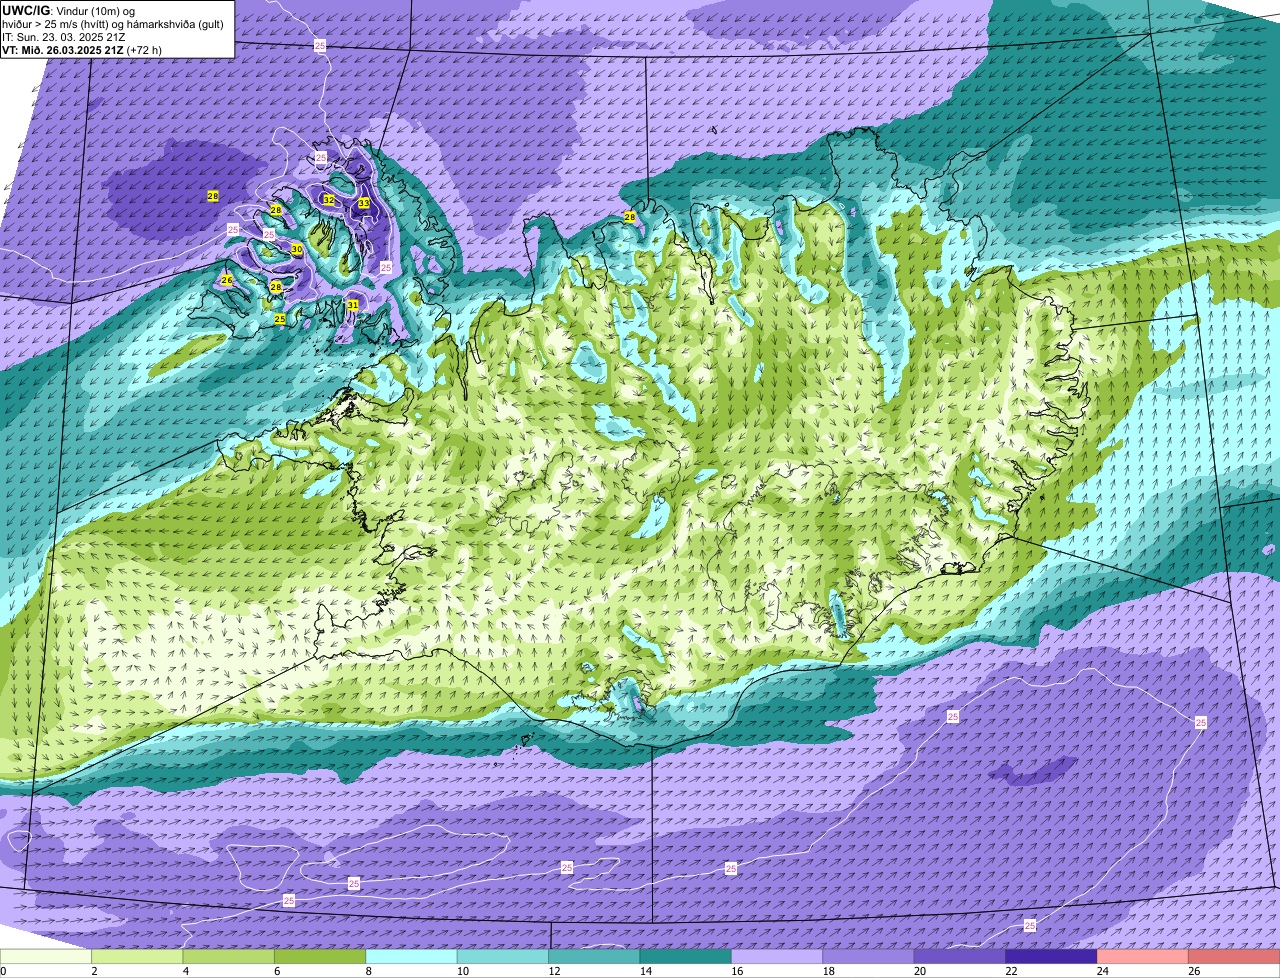
Task: Click the 10–12 m/s legend color swatch
Action: coord(503,957)
